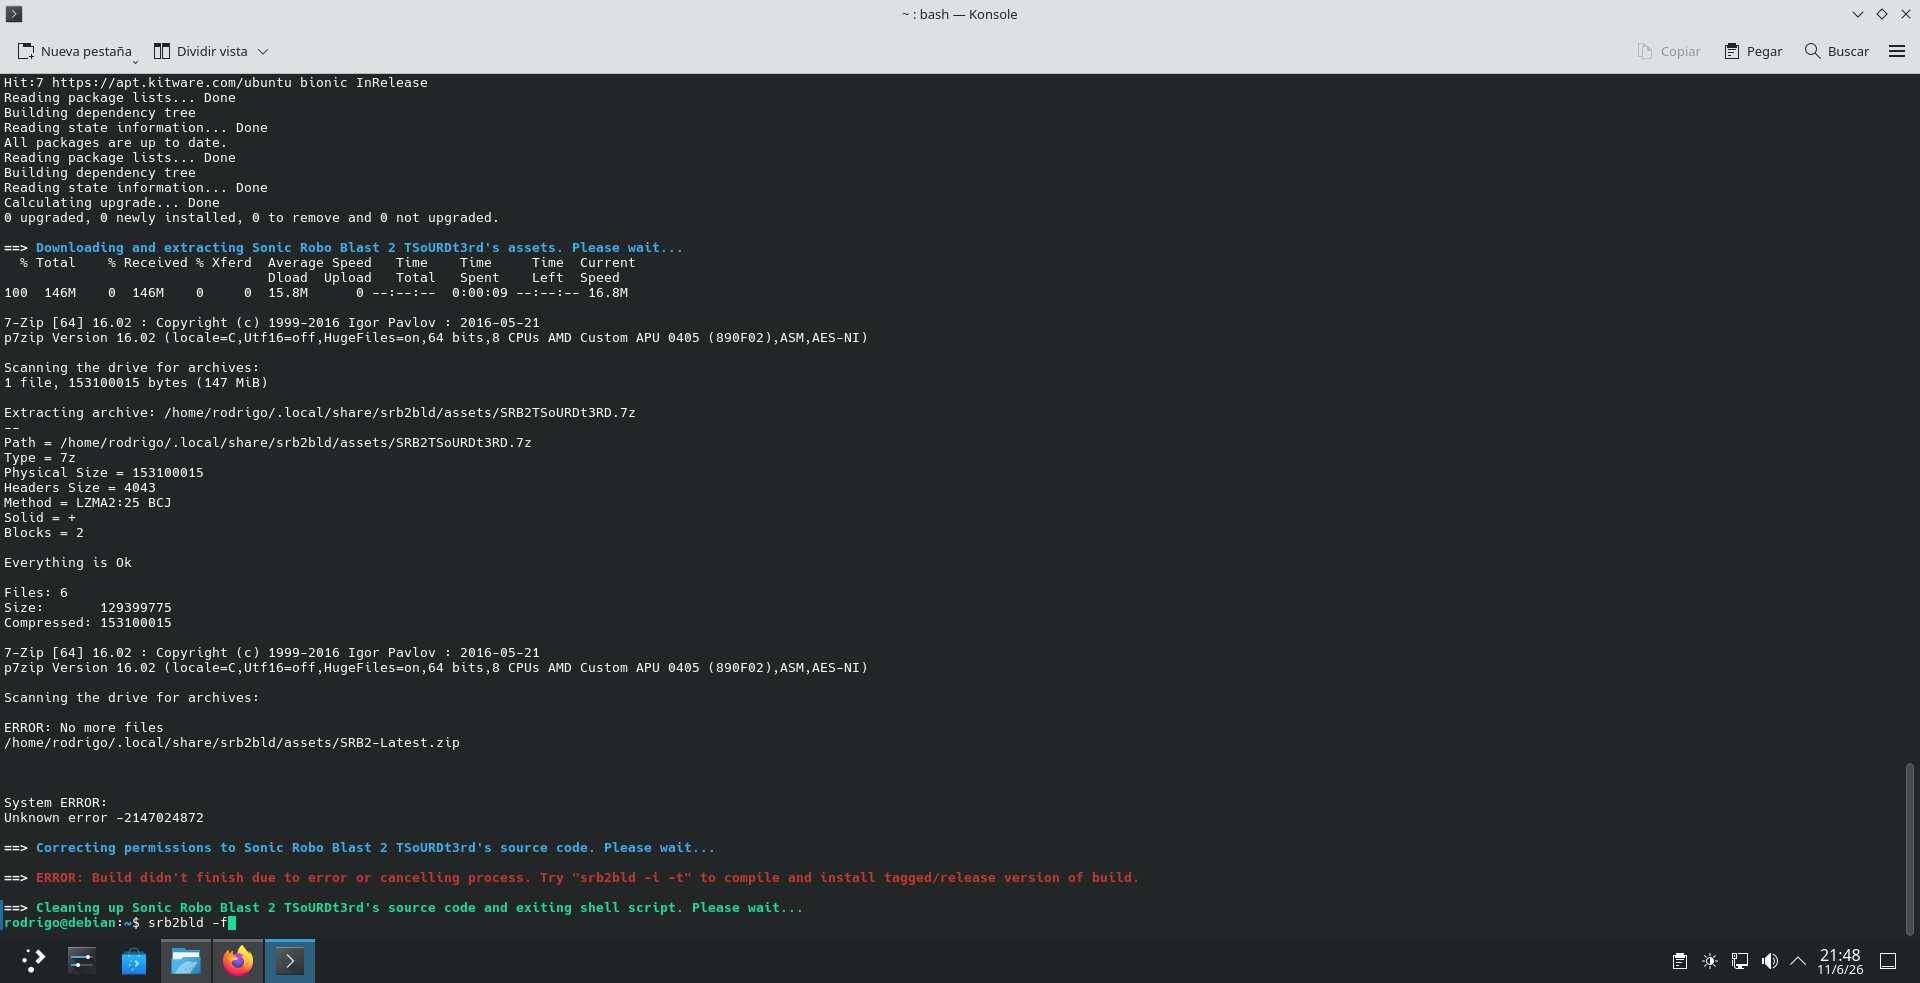Click the 'ERROR: No more files' line
The width and height of the screenshot is (1920, 983).
point(84,728)
